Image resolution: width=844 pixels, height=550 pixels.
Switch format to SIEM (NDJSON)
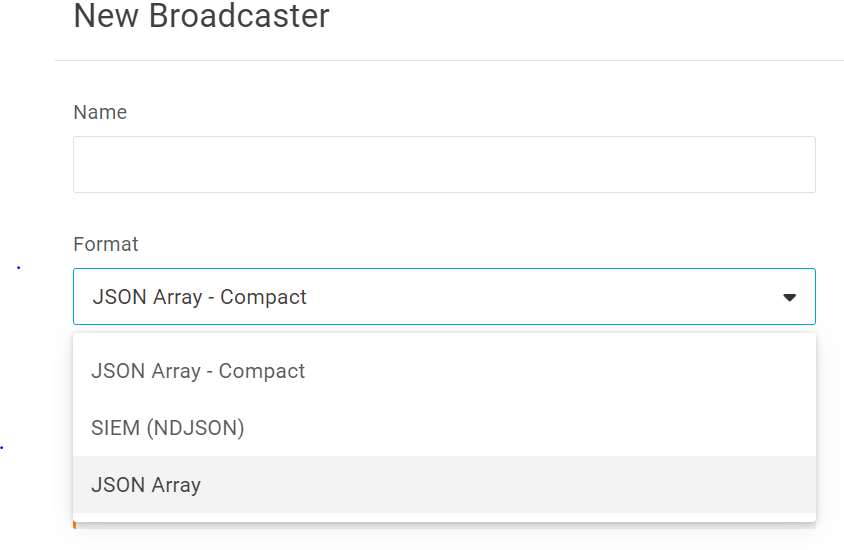click(x=168, y=428)
